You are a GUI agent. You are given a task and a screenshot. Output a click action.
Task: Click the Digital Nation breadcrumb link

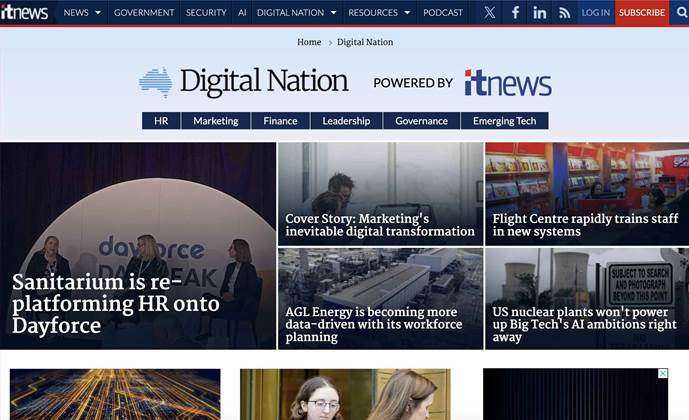[x=365, y=42]
